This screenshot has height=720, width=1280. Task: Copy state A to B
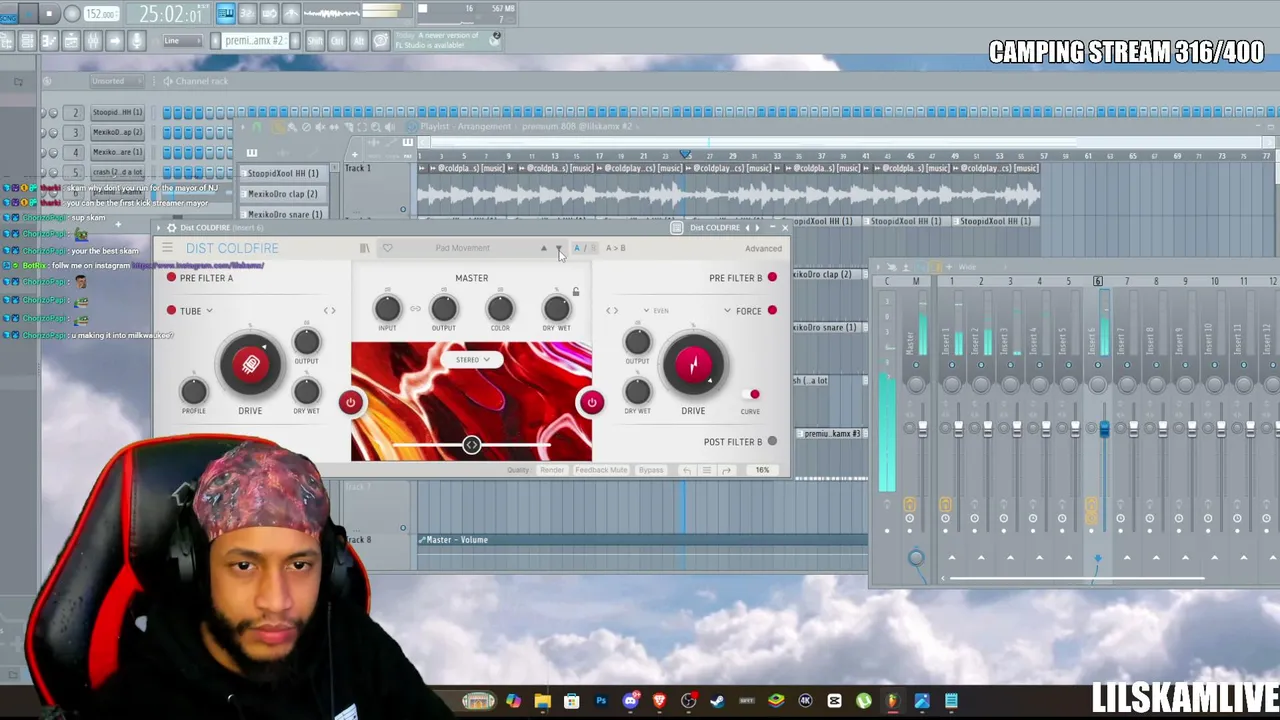(x=616, y=248)
